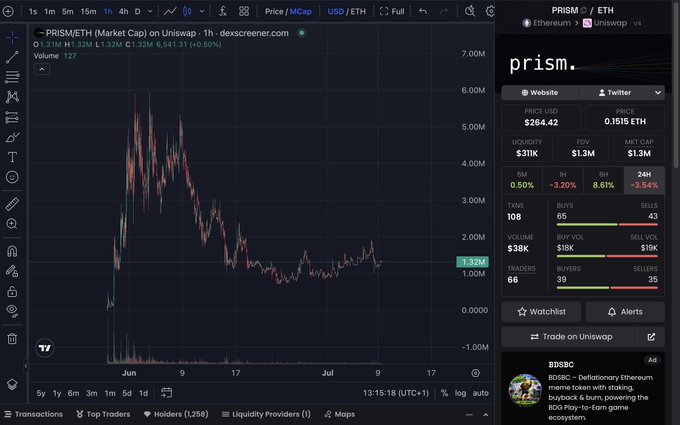Open the Maps tab
This screenshot has width=680, height=425.
point(340,414)
